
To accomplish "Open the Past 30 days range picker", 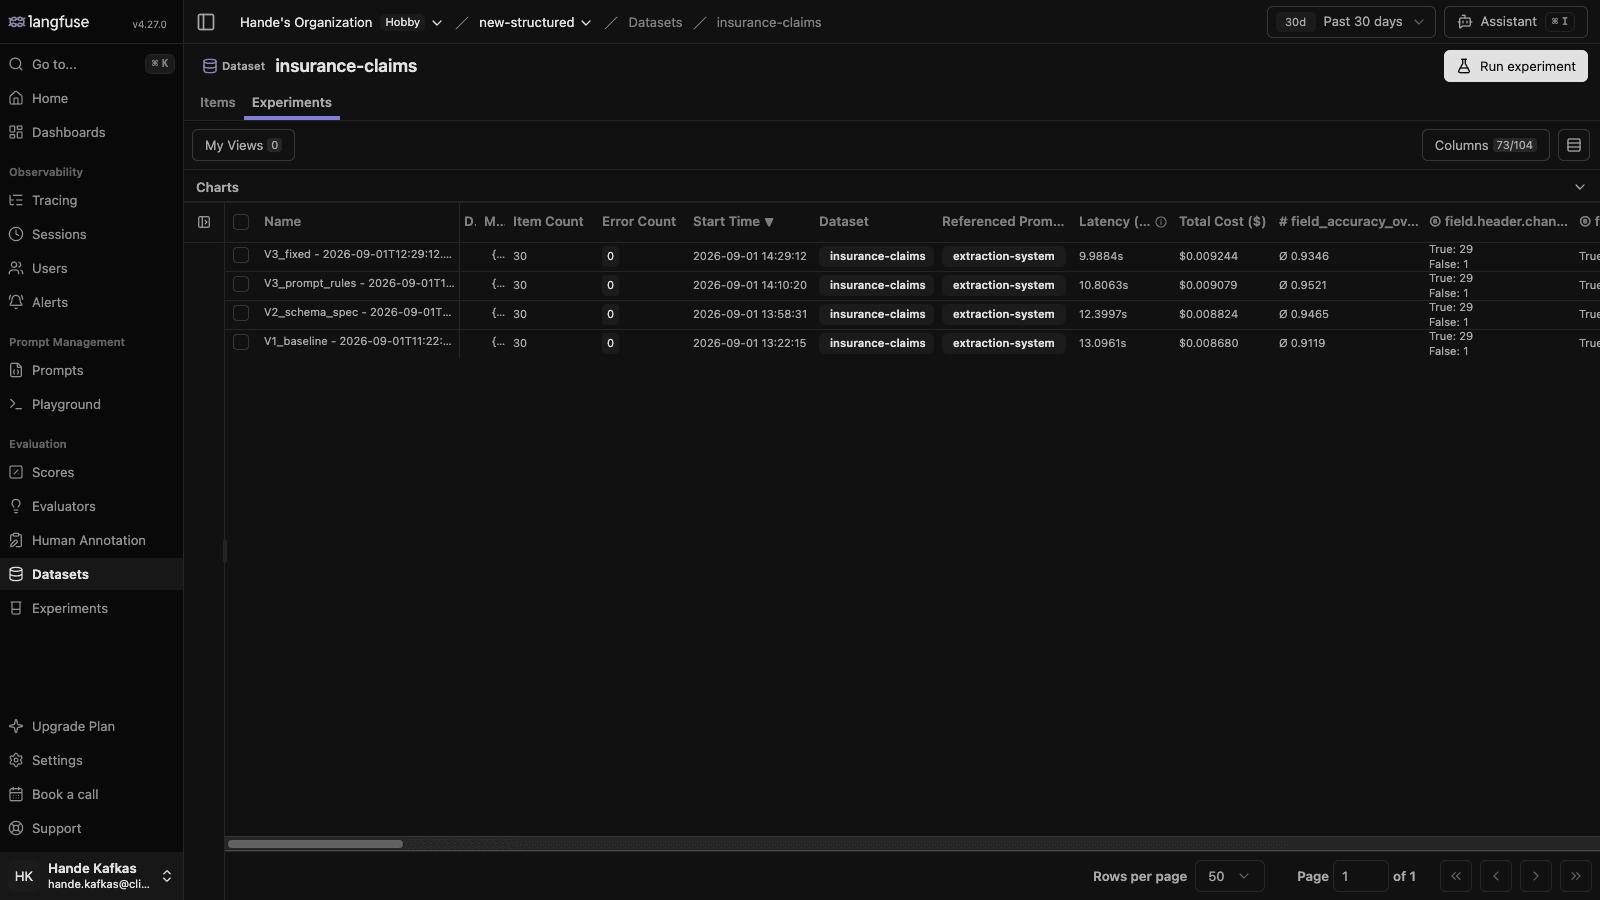I will point(1351,22).
